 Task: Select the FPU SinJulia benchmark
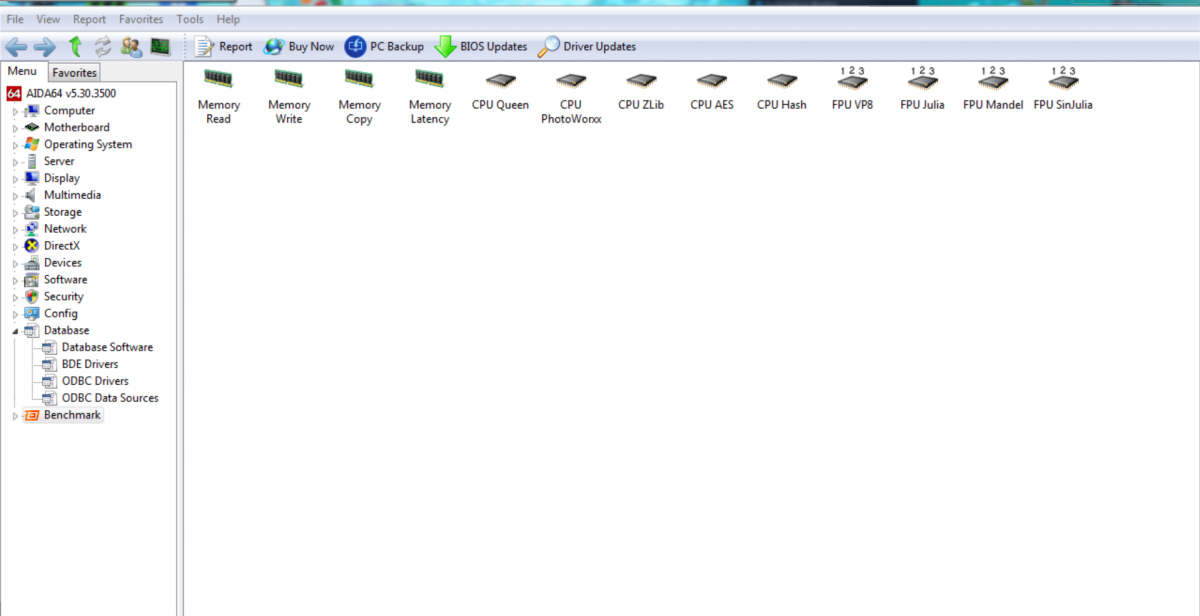(x=1063, y=88)
